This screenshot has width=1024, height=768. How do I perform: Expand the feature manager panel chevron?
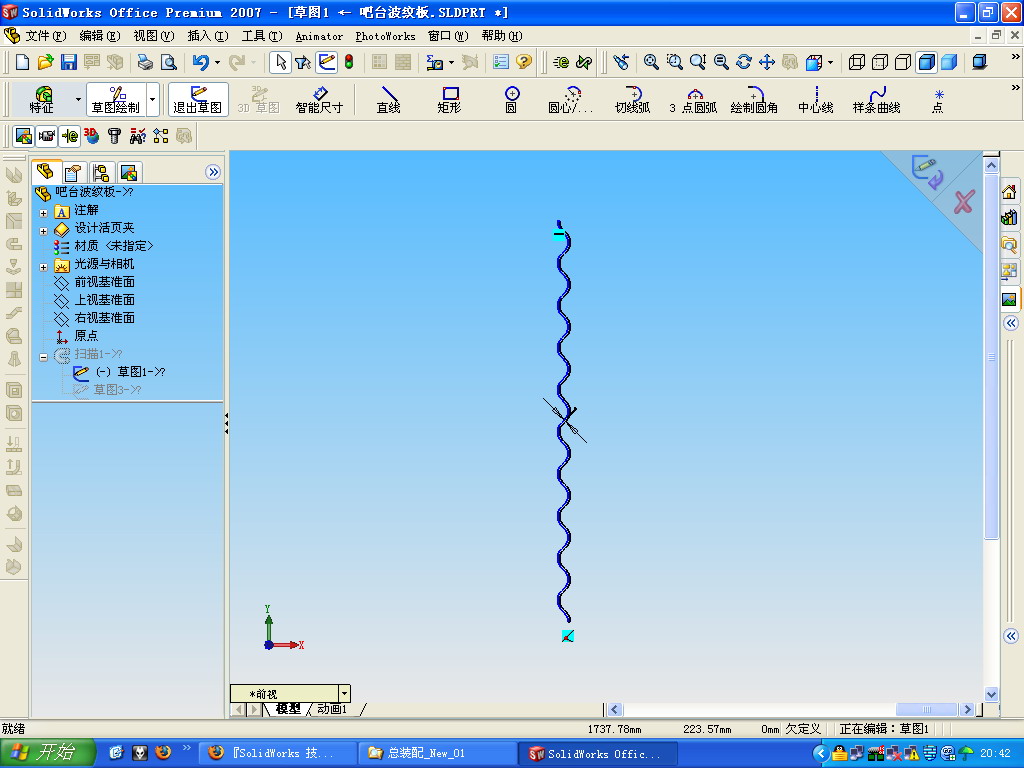coord(213,172)
